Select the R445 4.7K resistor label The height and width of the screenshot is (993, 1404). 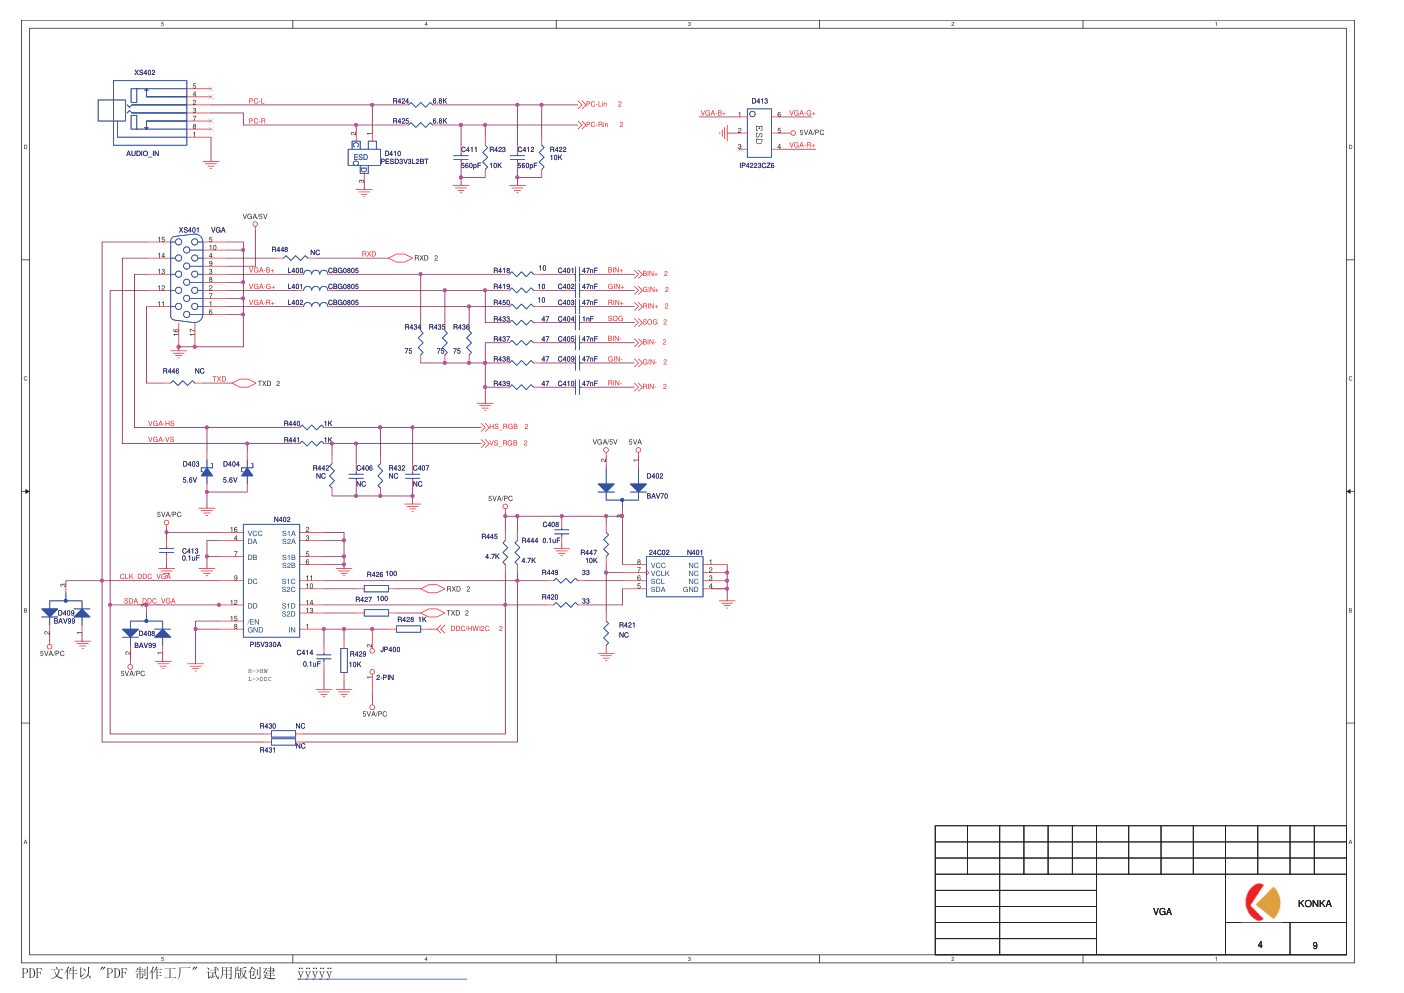tap(489, 537)
